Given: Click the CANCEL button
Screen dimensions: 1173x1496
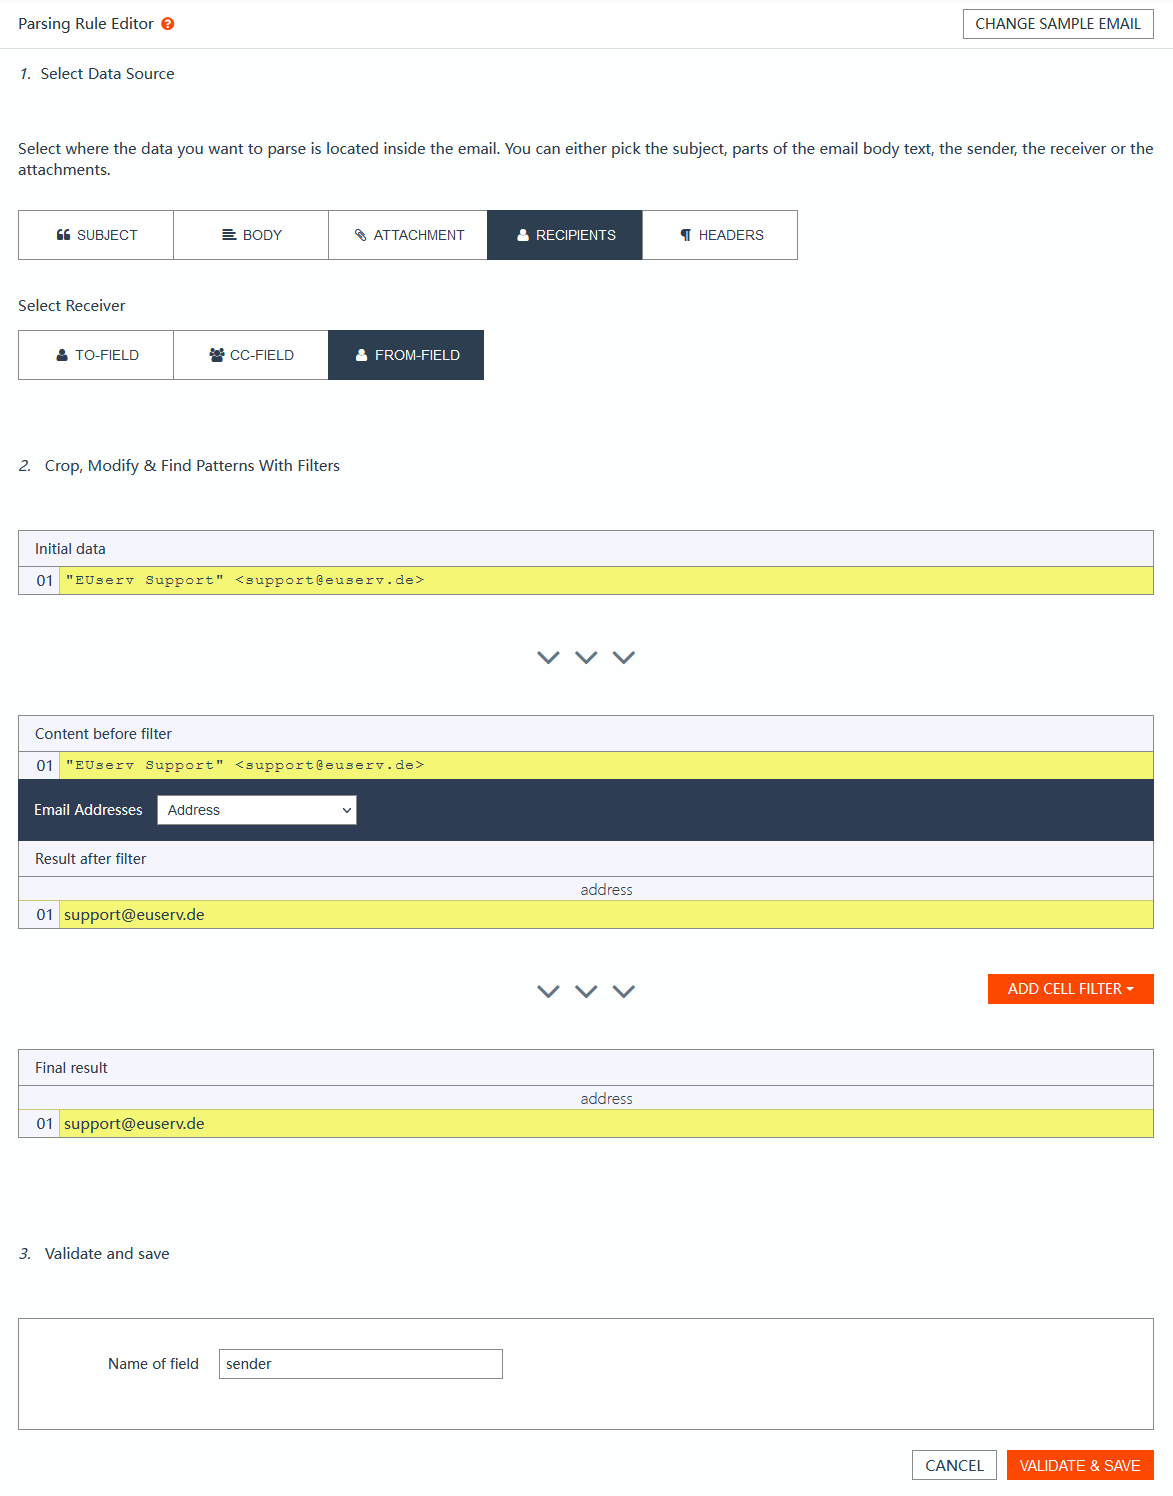Looking at the screenshot, I should pyautogui.click(x=954, y=1465).
